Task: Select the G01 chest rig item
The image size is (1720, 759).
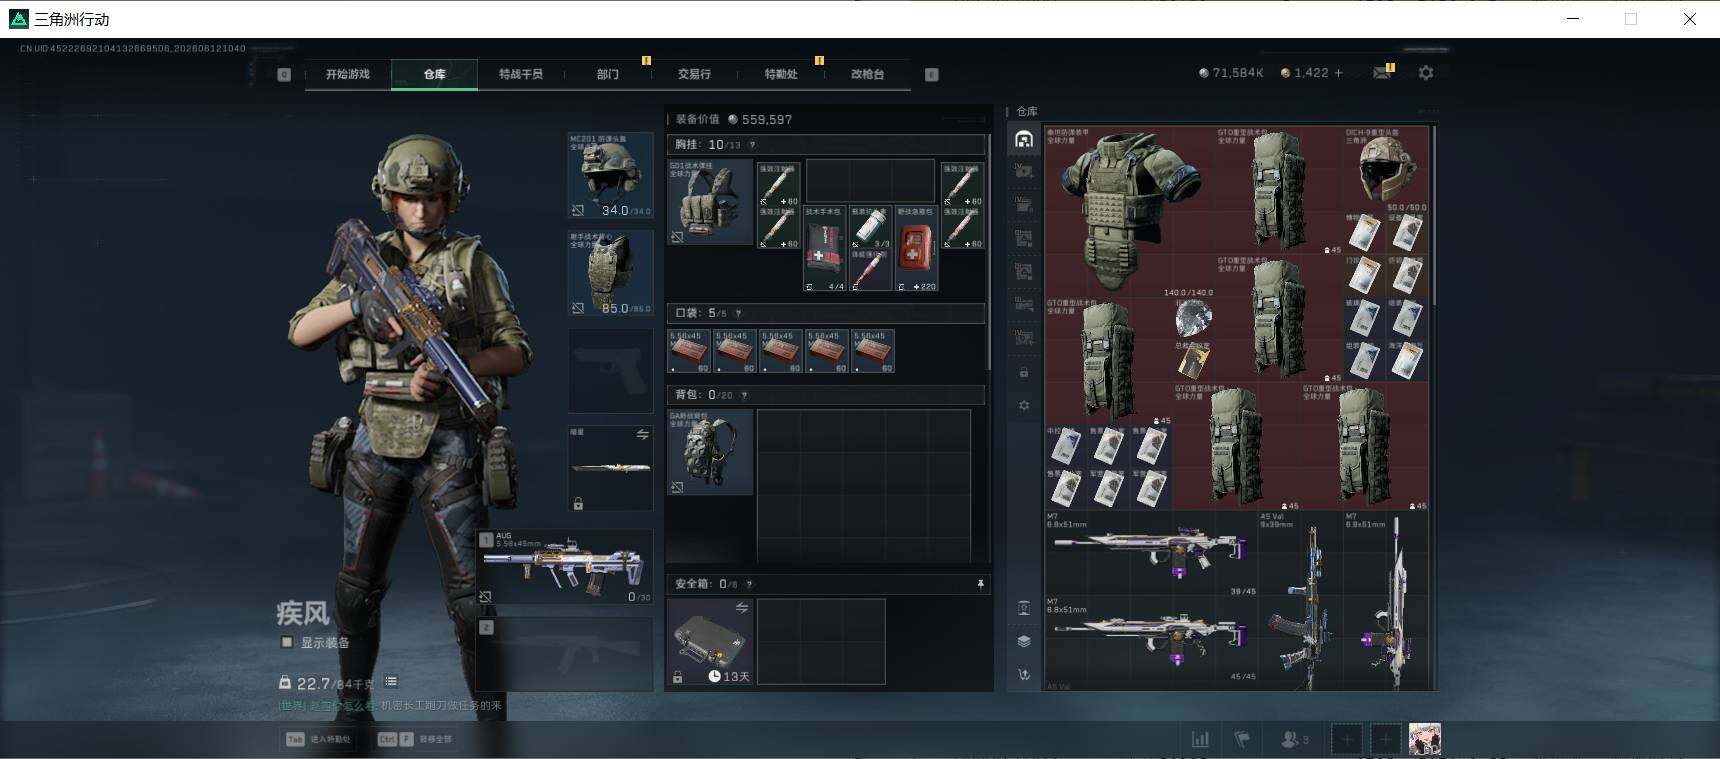Action: [x=710, y=202]
